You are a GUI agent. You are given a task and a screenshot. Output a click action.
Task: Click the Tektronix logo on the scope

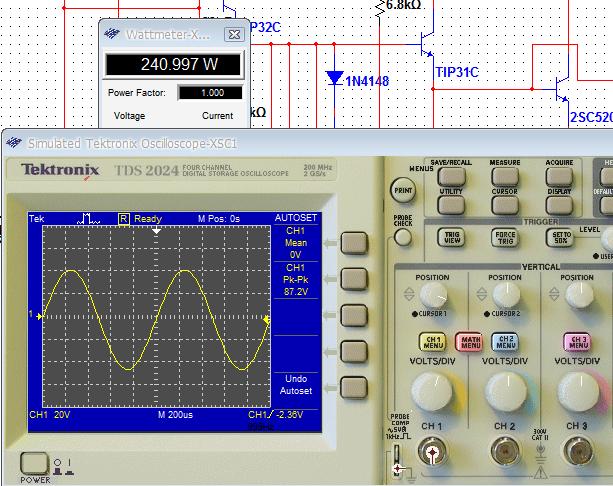pyautogui.click(x=60, y=170)
